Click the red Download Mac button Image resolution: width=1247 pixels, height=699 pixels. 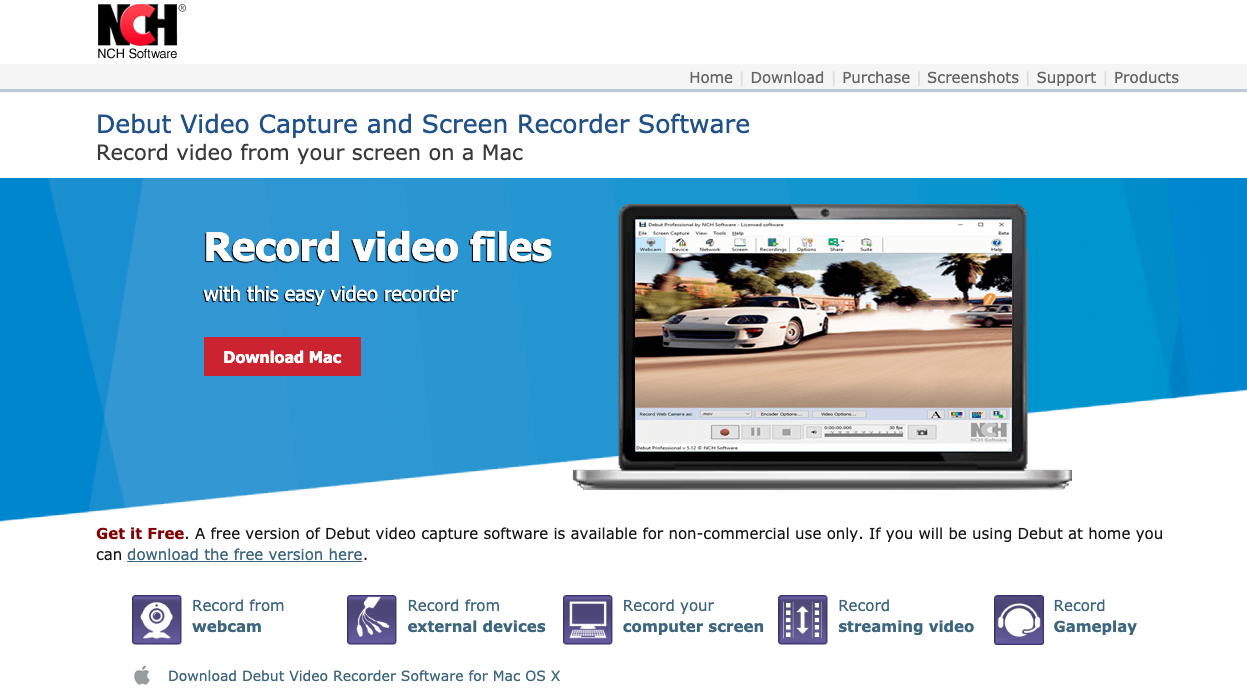coord(282,357)
